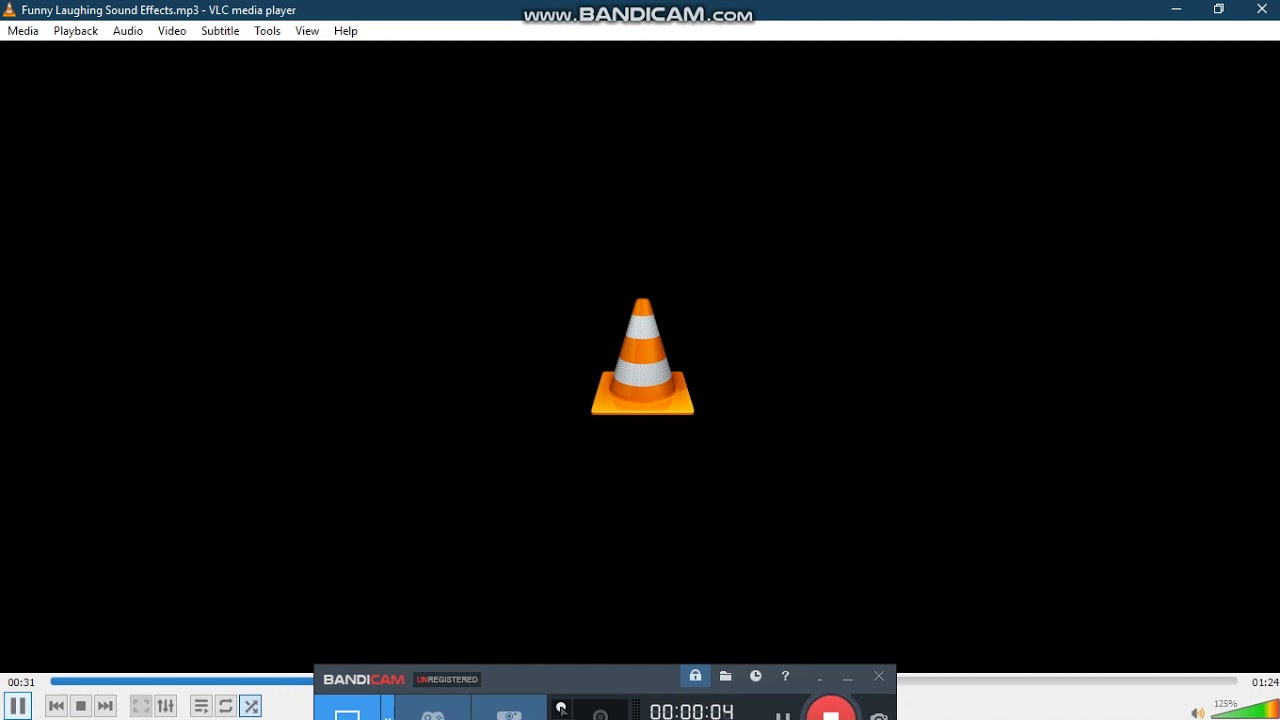1280x720 pixels.
Task: Minimize the VLC media player window
Action: point(1176,9)
